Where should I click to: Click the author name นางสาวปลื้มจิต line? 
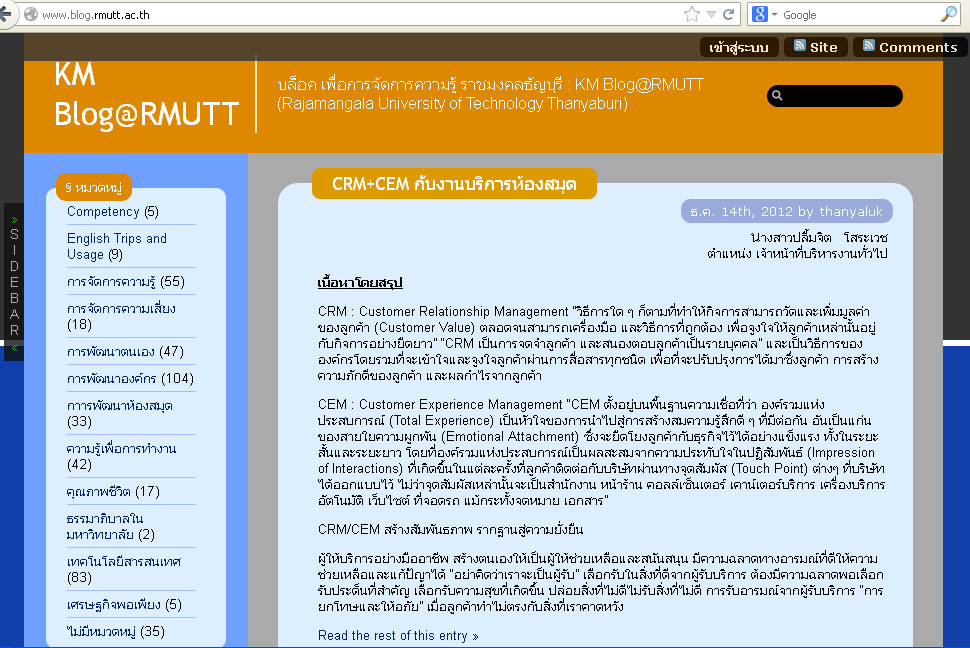coord(819,238)
